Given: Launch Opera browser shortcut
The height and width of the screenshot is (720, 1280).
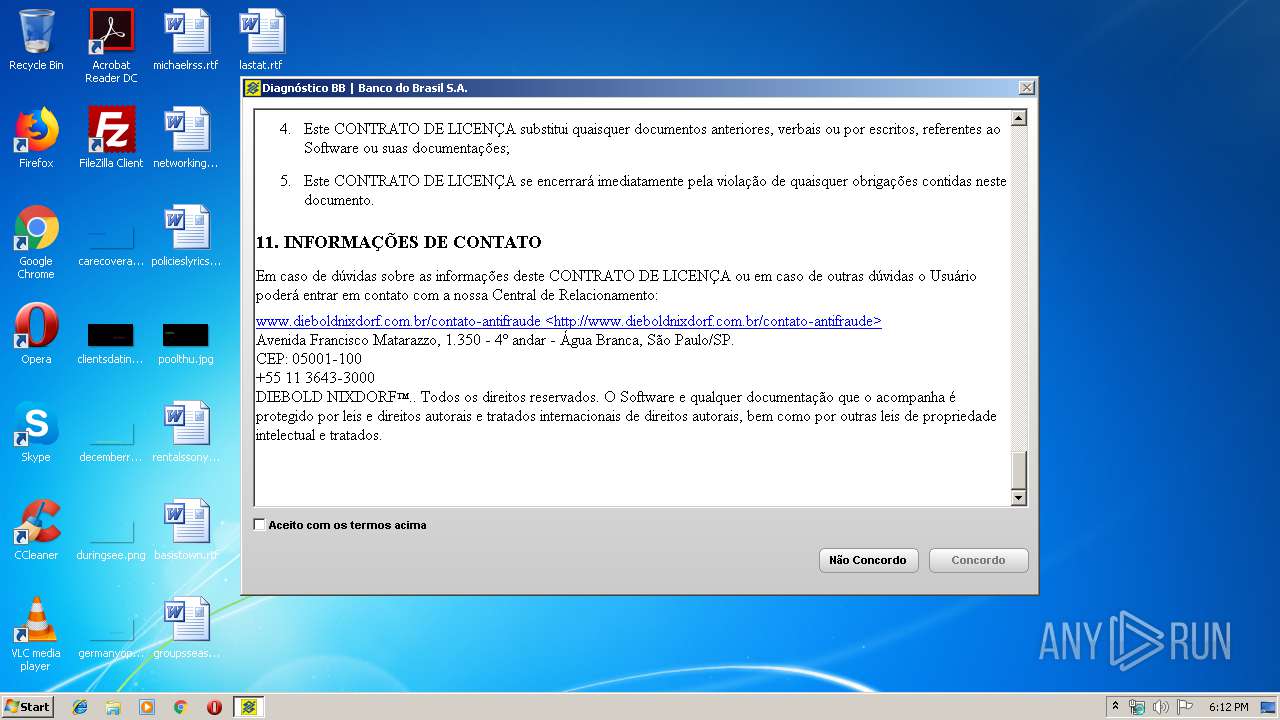Looking at the screenshot, I should click(x=36, y=334).
